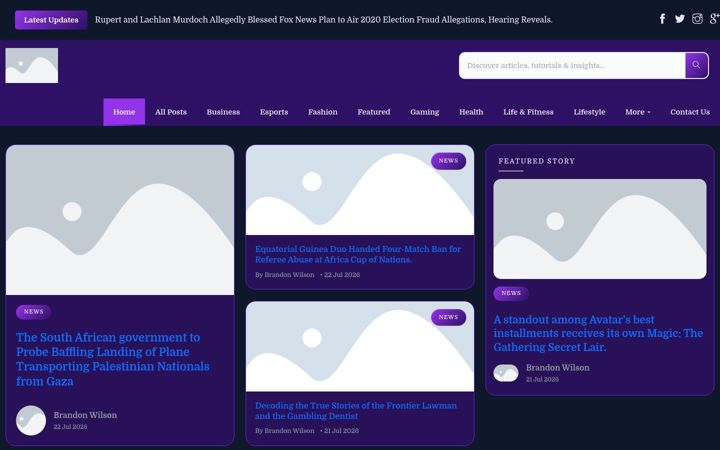720x450 pixels.
Task: Click NEWS tag in Featured Story card
Action: point(511,293)
